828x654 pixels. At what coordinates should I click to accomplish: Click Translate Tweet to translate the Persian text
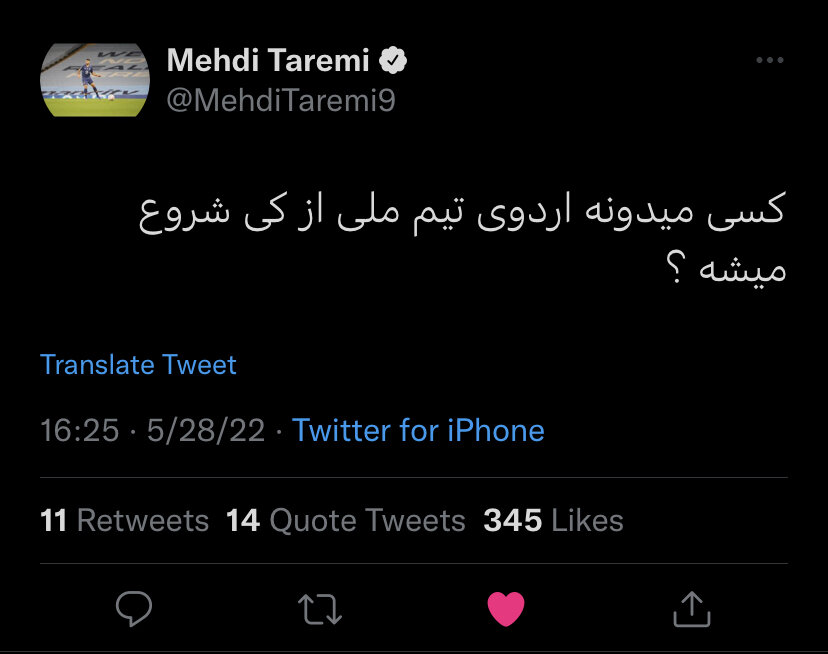pos(138,364)
